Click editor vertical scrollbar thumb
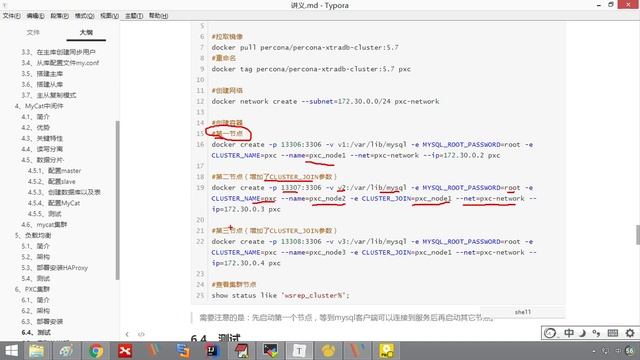 638,234
